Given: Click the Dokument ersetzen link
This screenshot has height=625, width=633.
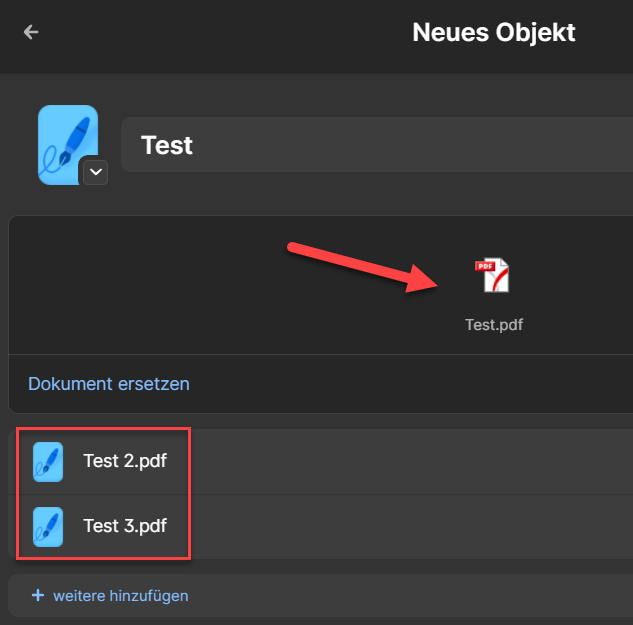Looking at the screenshot, I should pos(108,384).
